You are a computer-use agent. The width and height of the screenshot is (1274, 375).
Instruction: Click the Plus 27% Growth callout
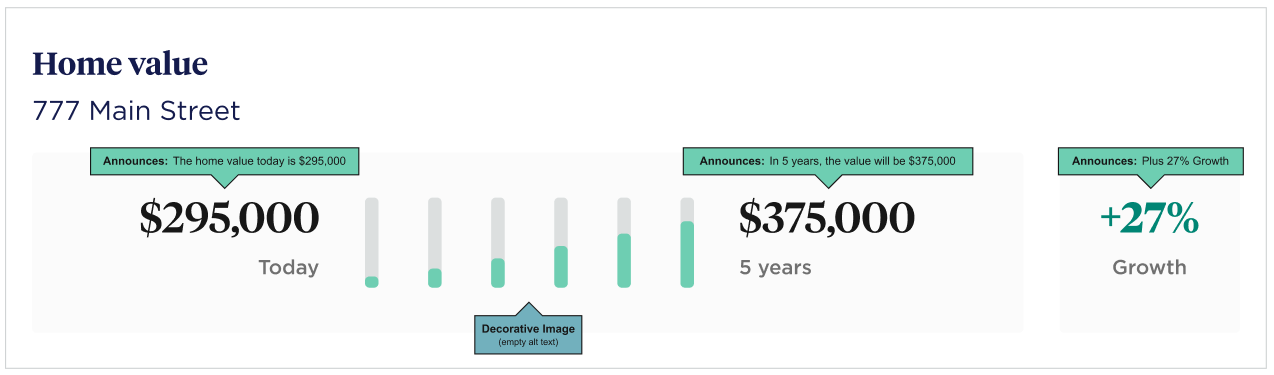(x=1150, y=161)
